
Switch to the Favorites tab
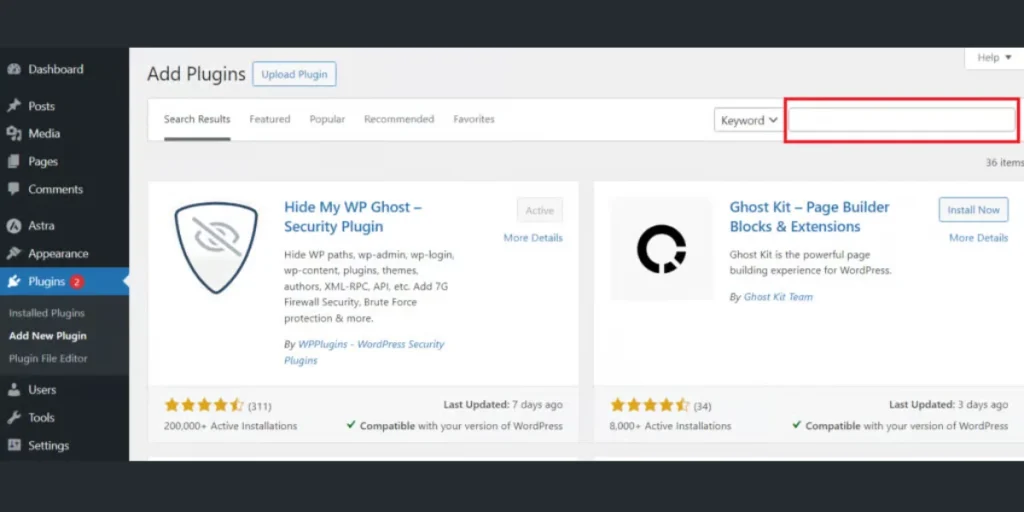pyautogui.click(x=474, y=120)
